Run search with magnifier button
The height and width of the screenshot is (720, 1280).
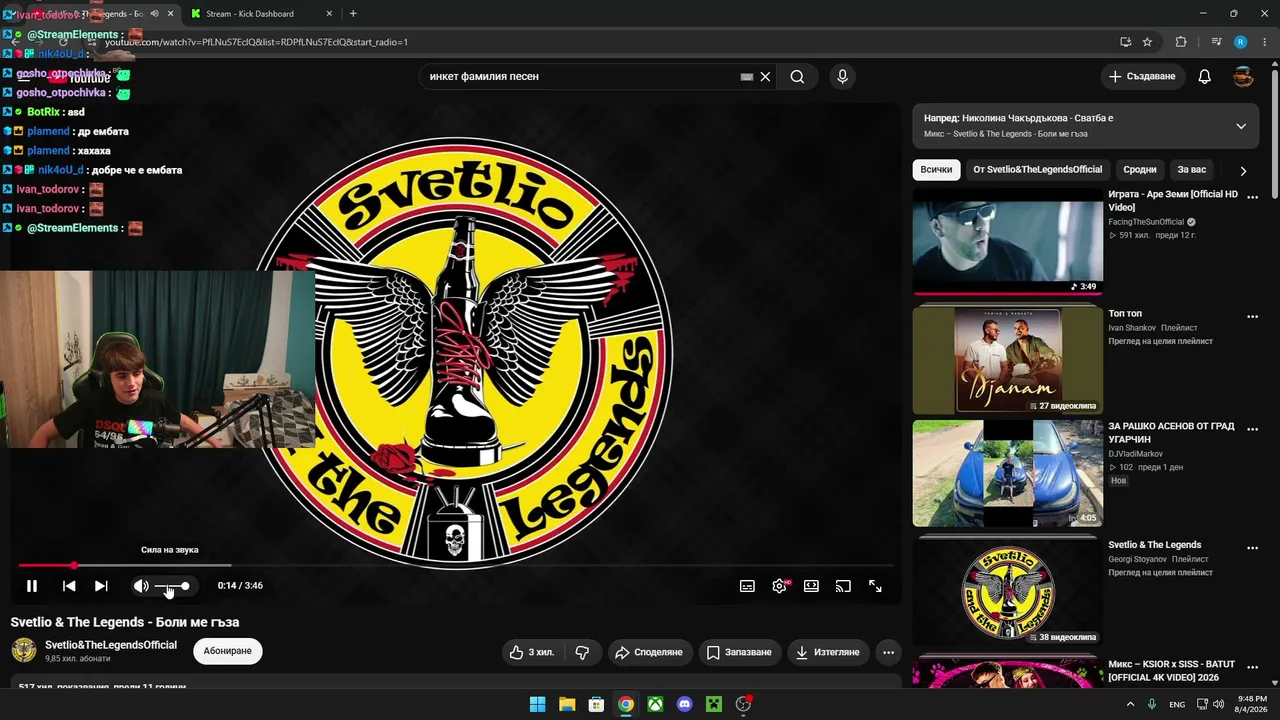coord(797,77)
